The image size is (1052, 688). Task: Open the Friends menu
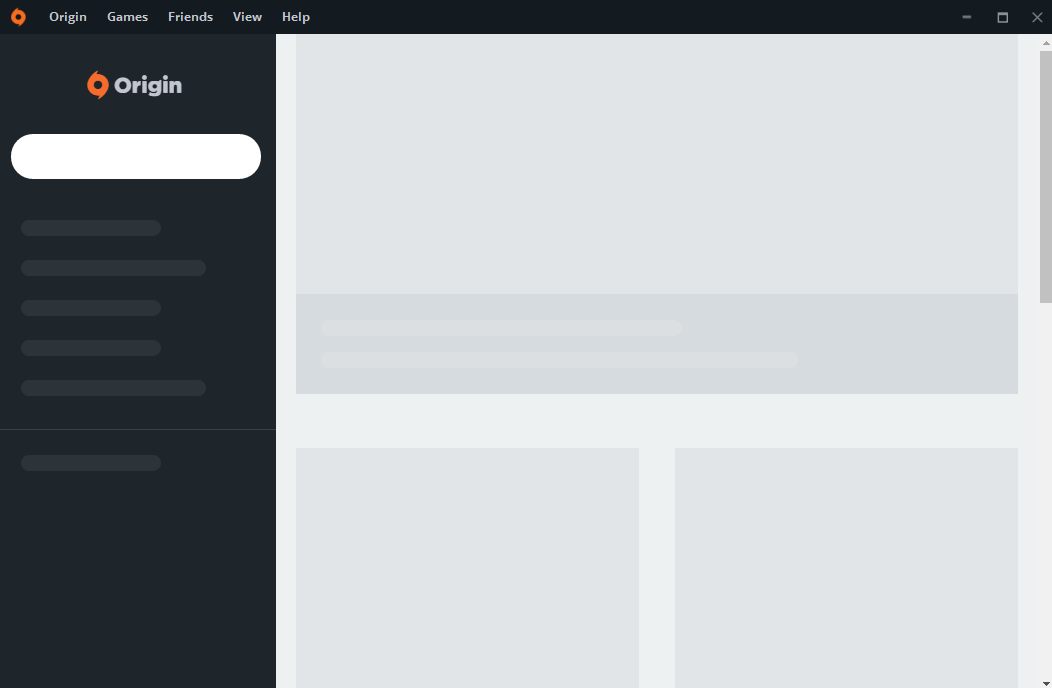coord(191,17)
